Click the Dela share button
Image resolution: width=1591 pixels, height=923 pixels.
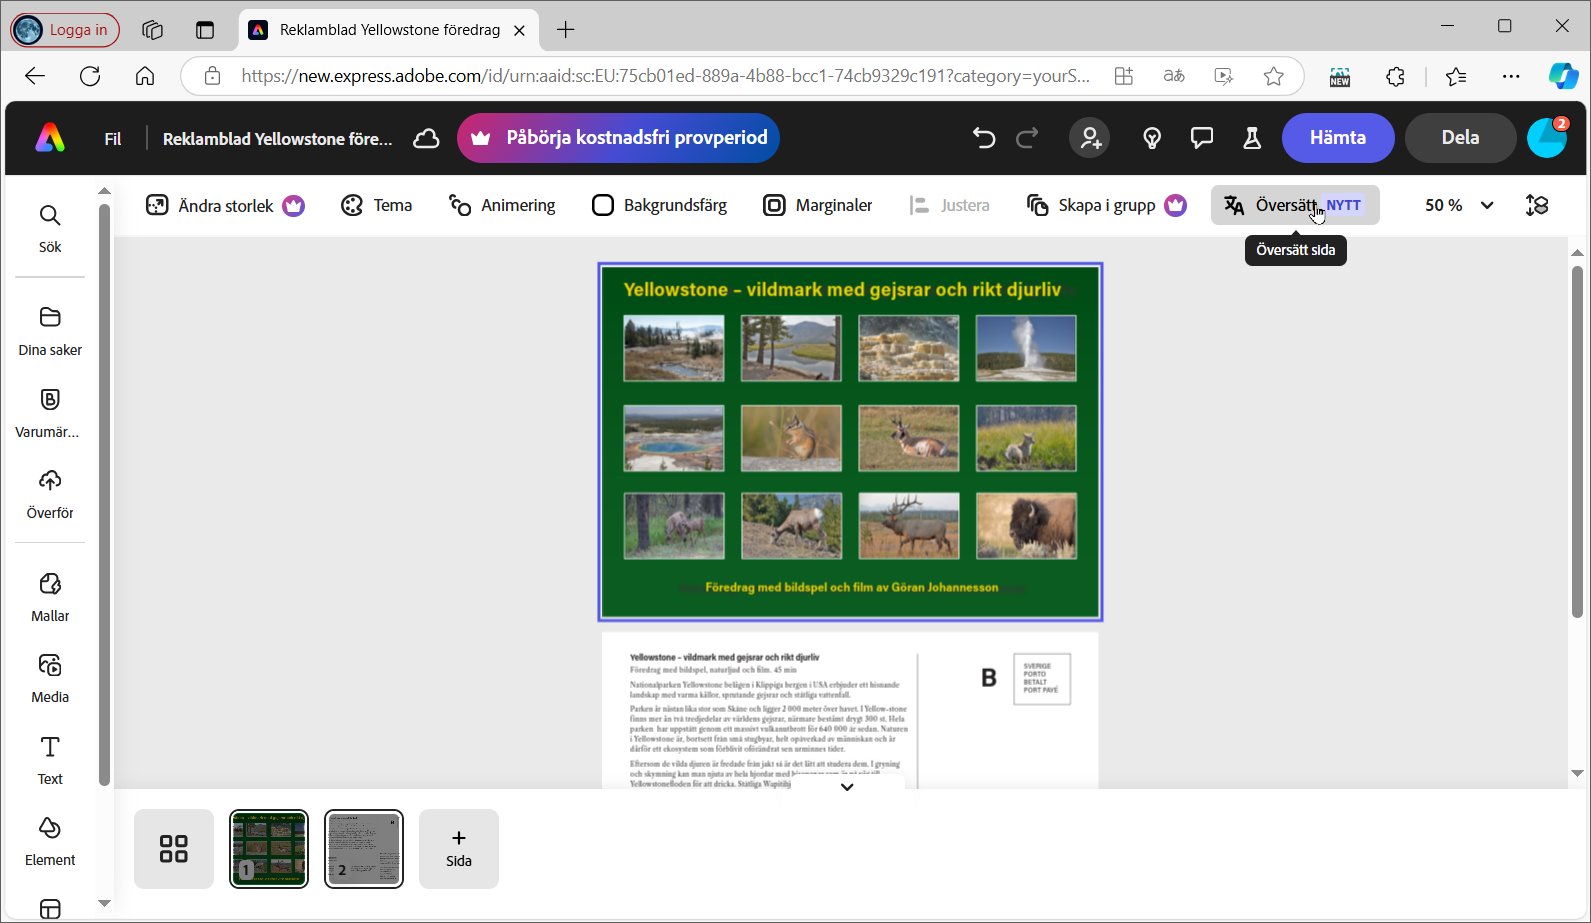tap(1460, 138)
